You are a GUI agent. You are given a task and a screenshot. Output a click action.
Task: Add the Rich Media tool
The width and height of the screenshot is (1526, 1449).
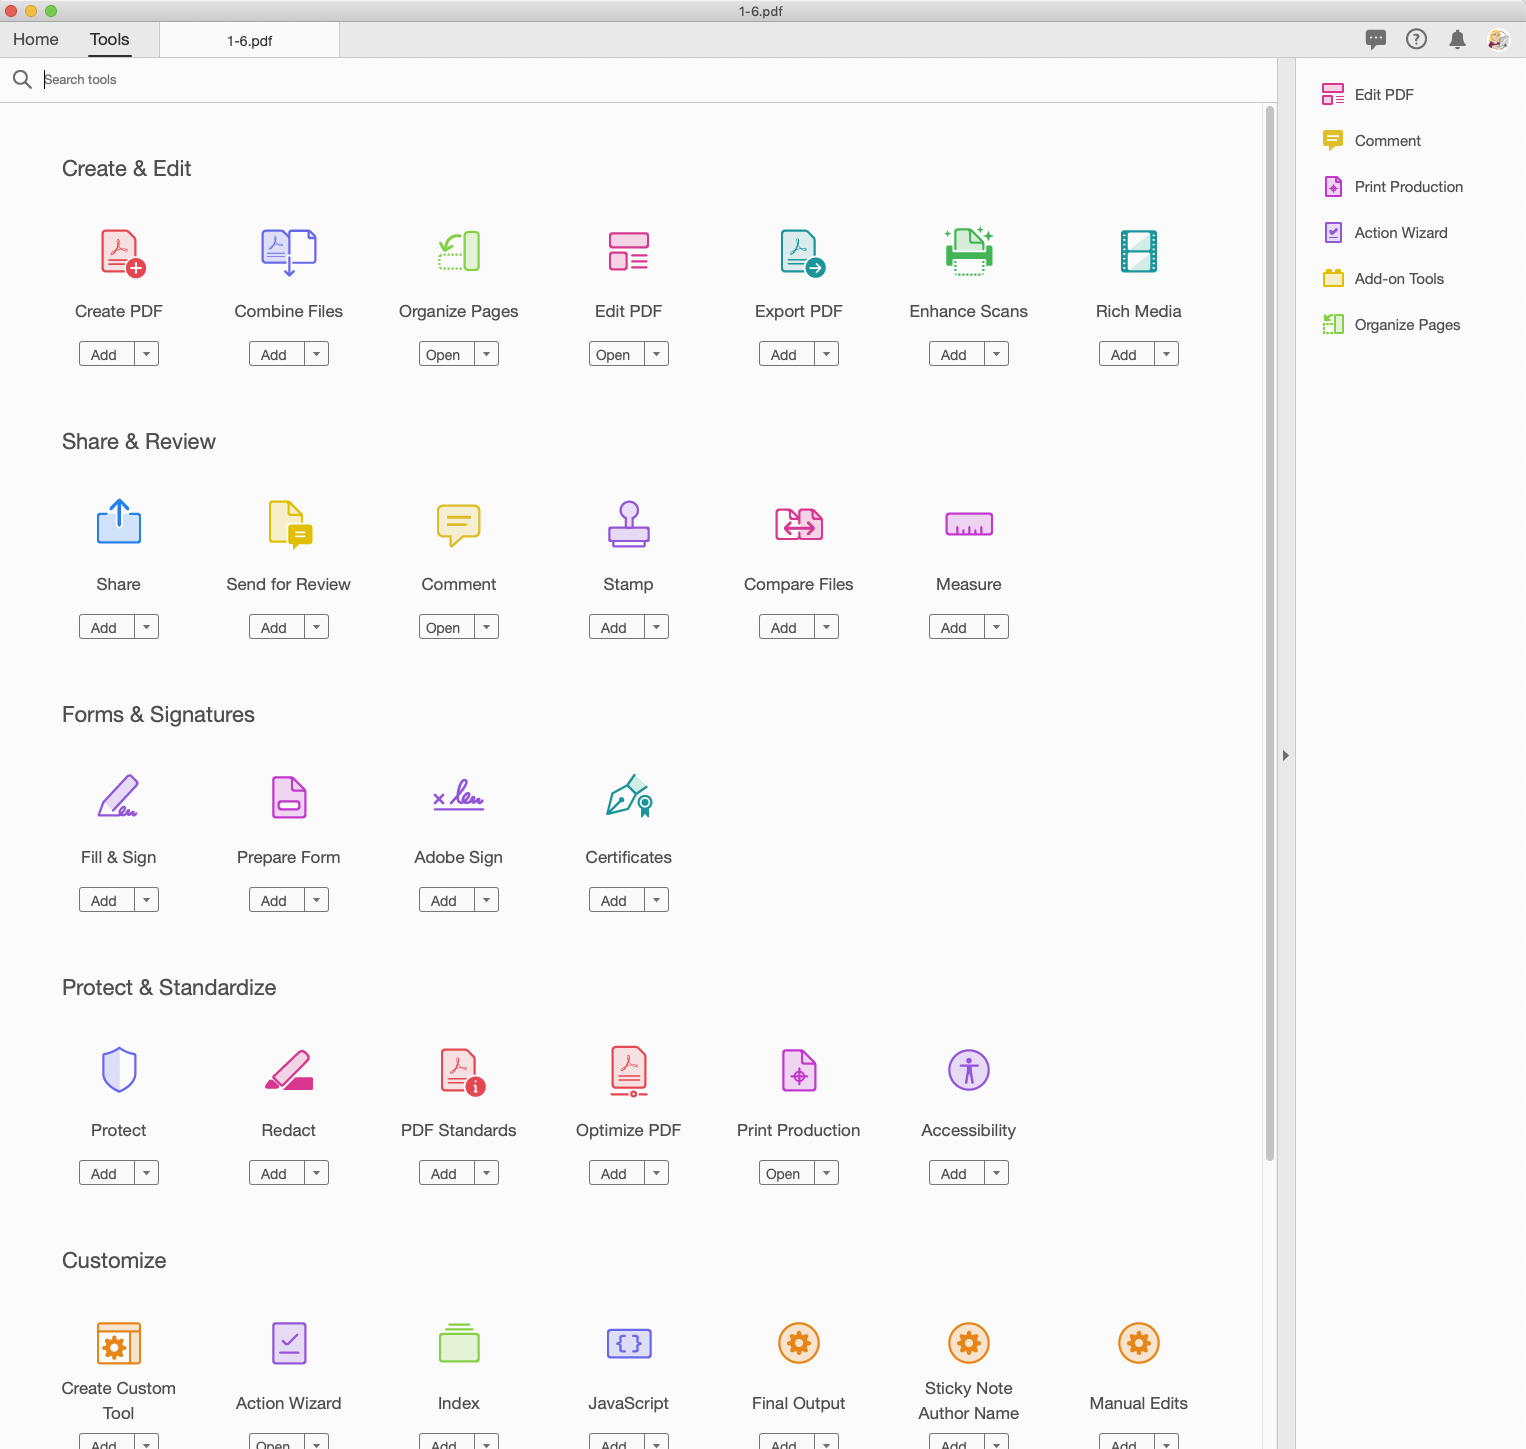(1125, 354)
